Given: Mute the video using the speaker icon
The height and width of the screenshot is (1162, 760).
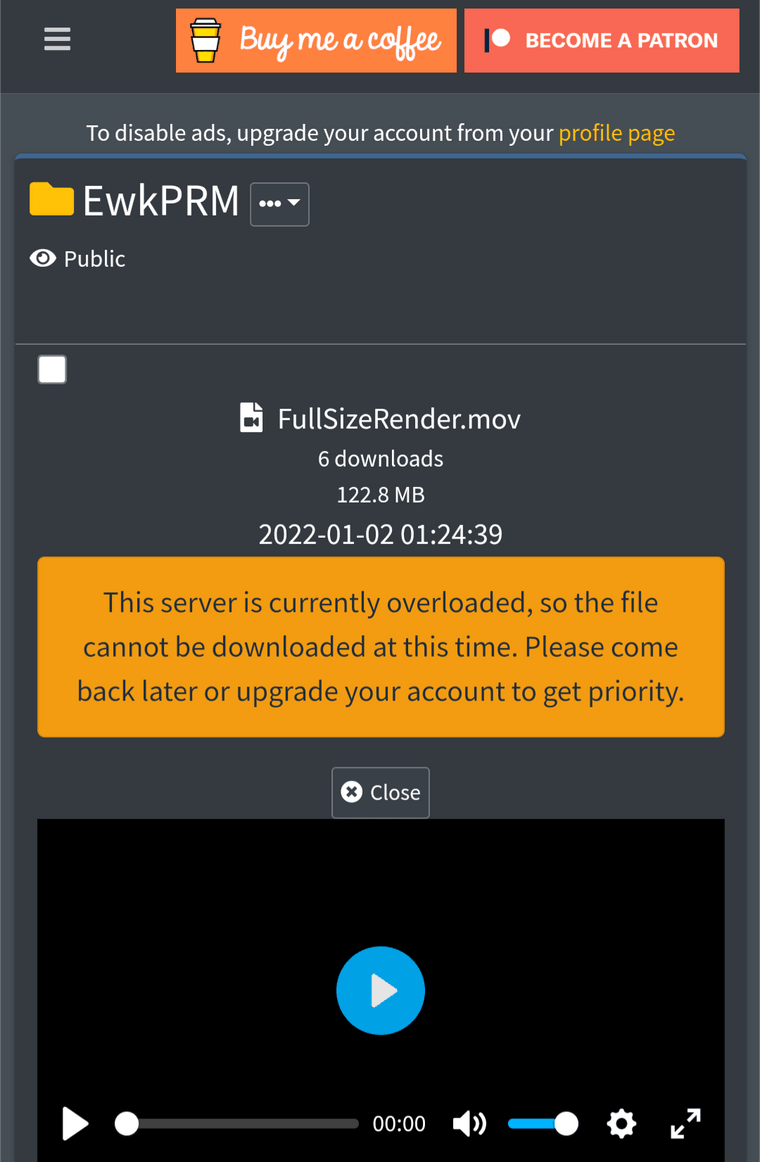Looking at the screenshot, I should 470,1123.
